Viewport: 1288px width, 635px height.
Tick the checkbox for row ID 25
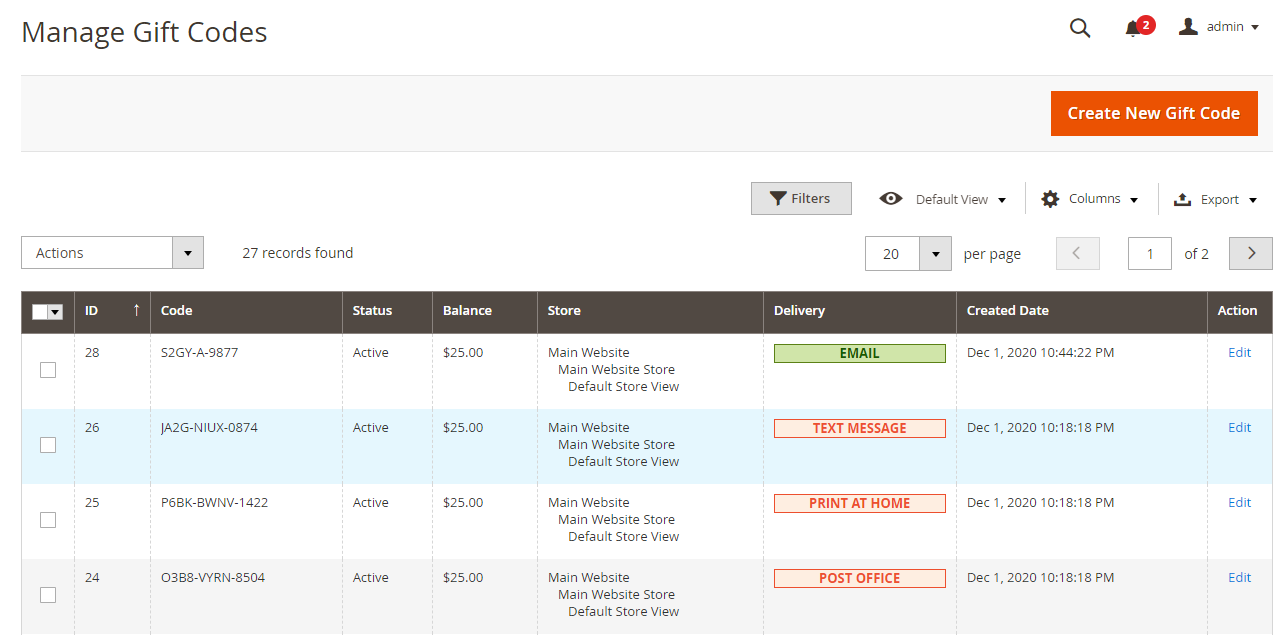48,520
